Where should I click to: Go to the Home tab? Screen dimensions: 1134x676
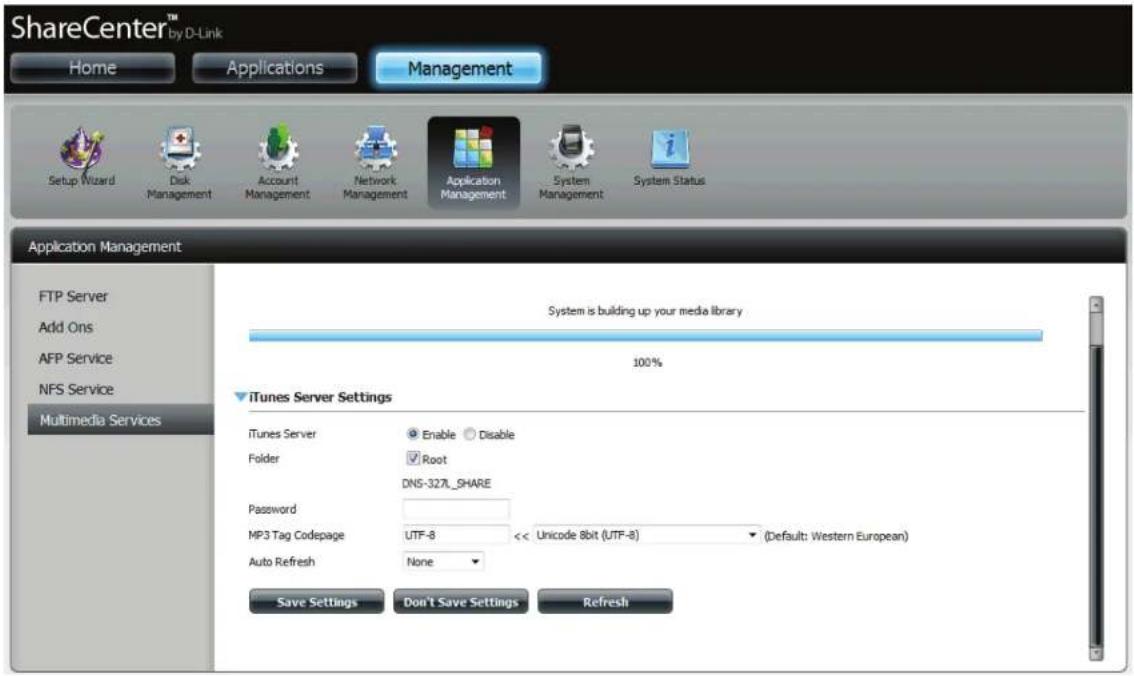pyautogui.click(x=93, y=68)
